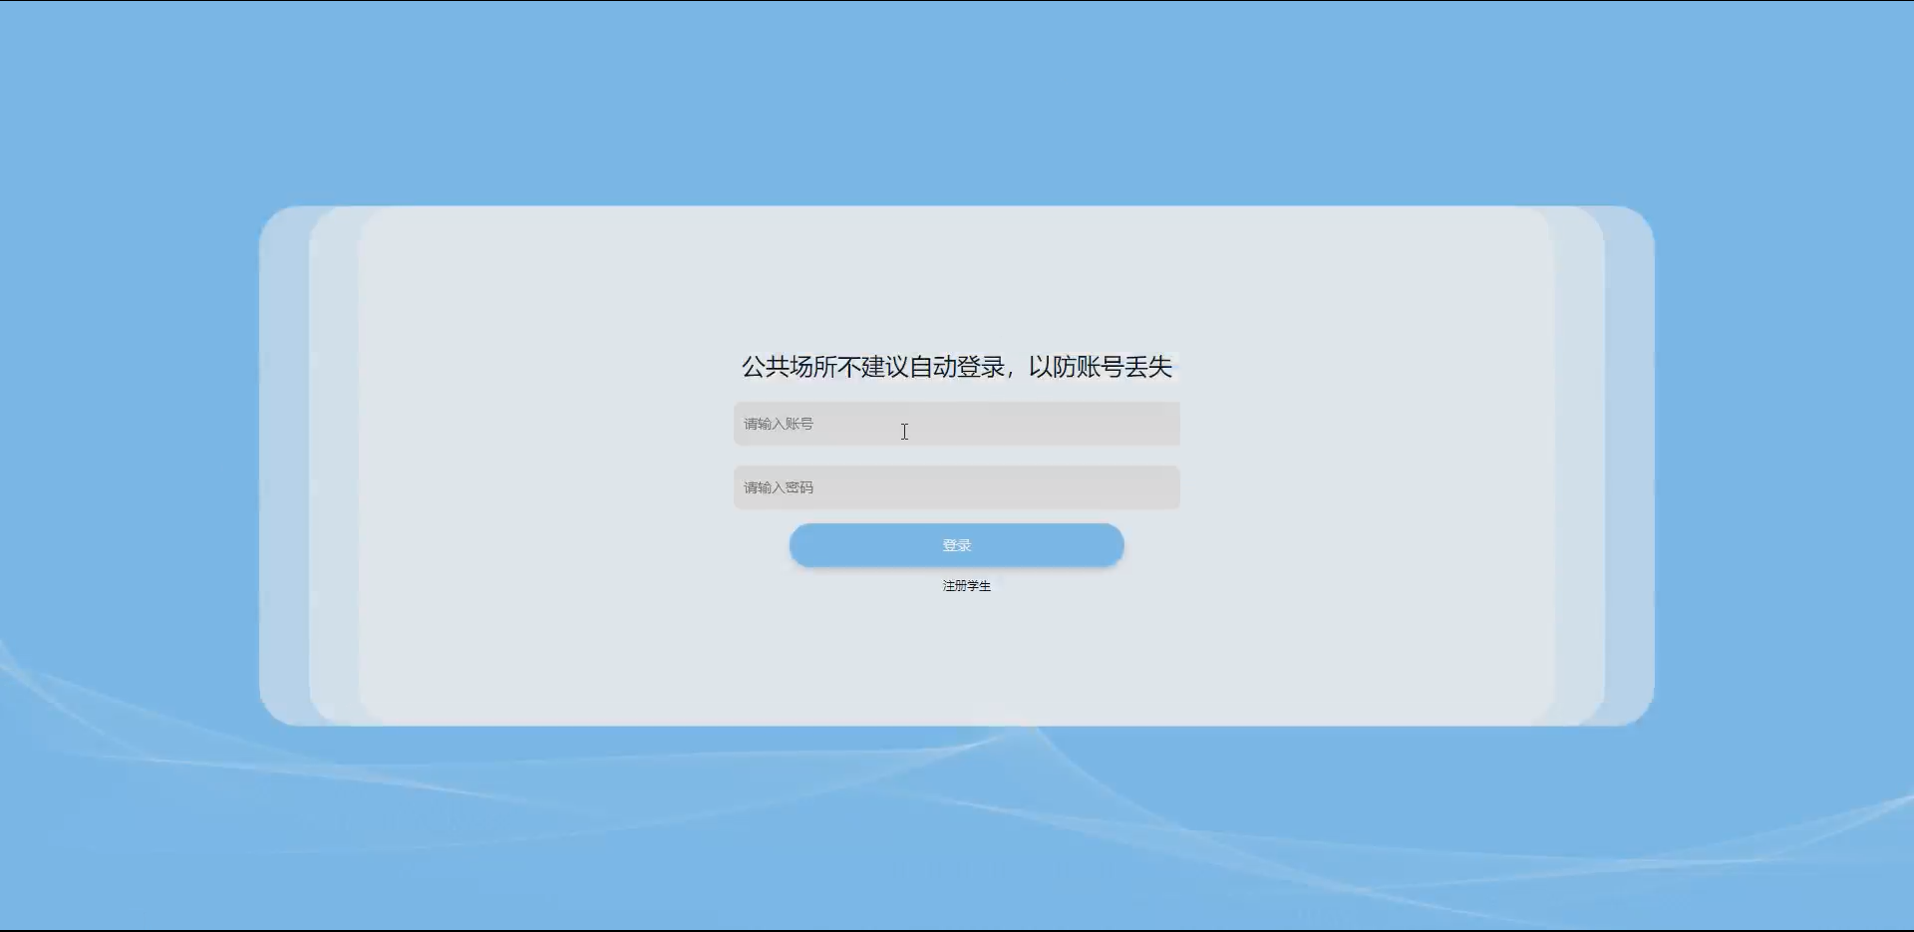Focus the 请输入账号 account input field

(x=956, y=424)
